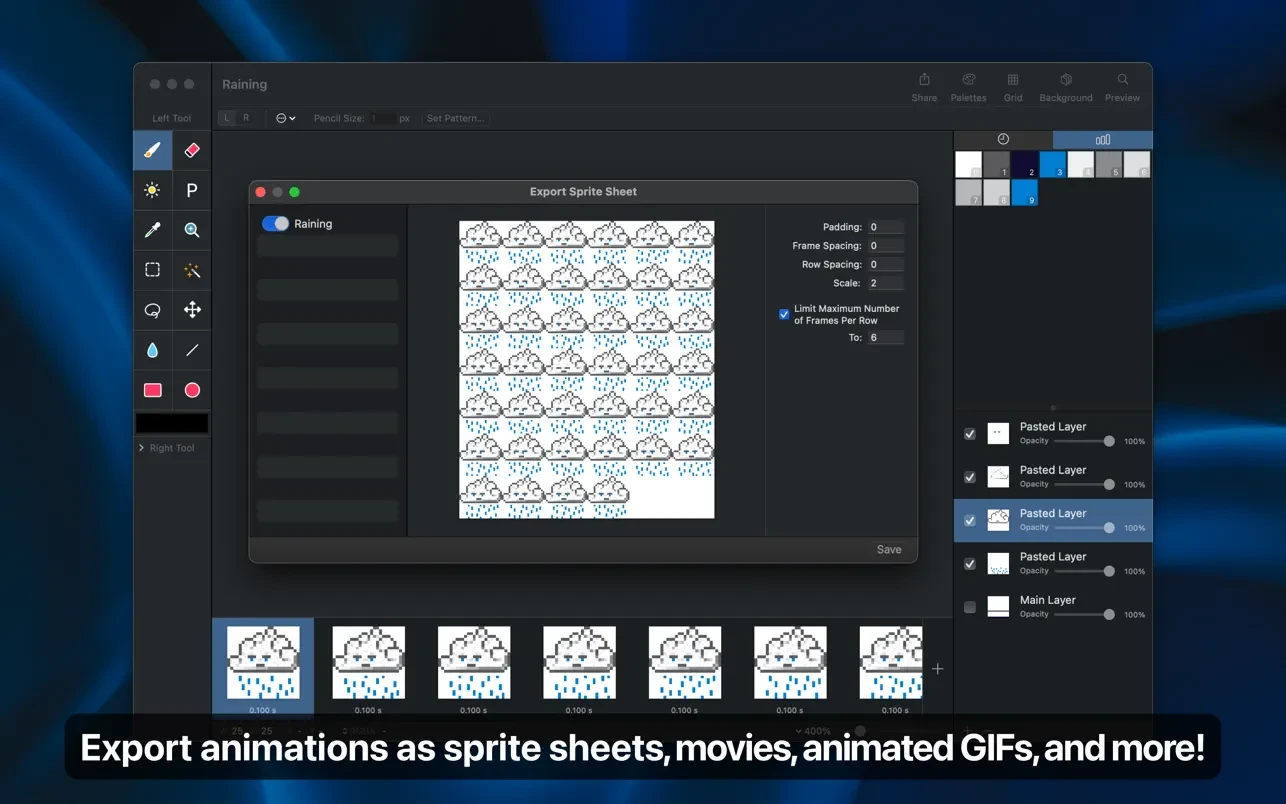Image resolution: width=1286 pixels, height=804 pixels.
Task: Click the Save button
Action: click(x=888, y=549)
